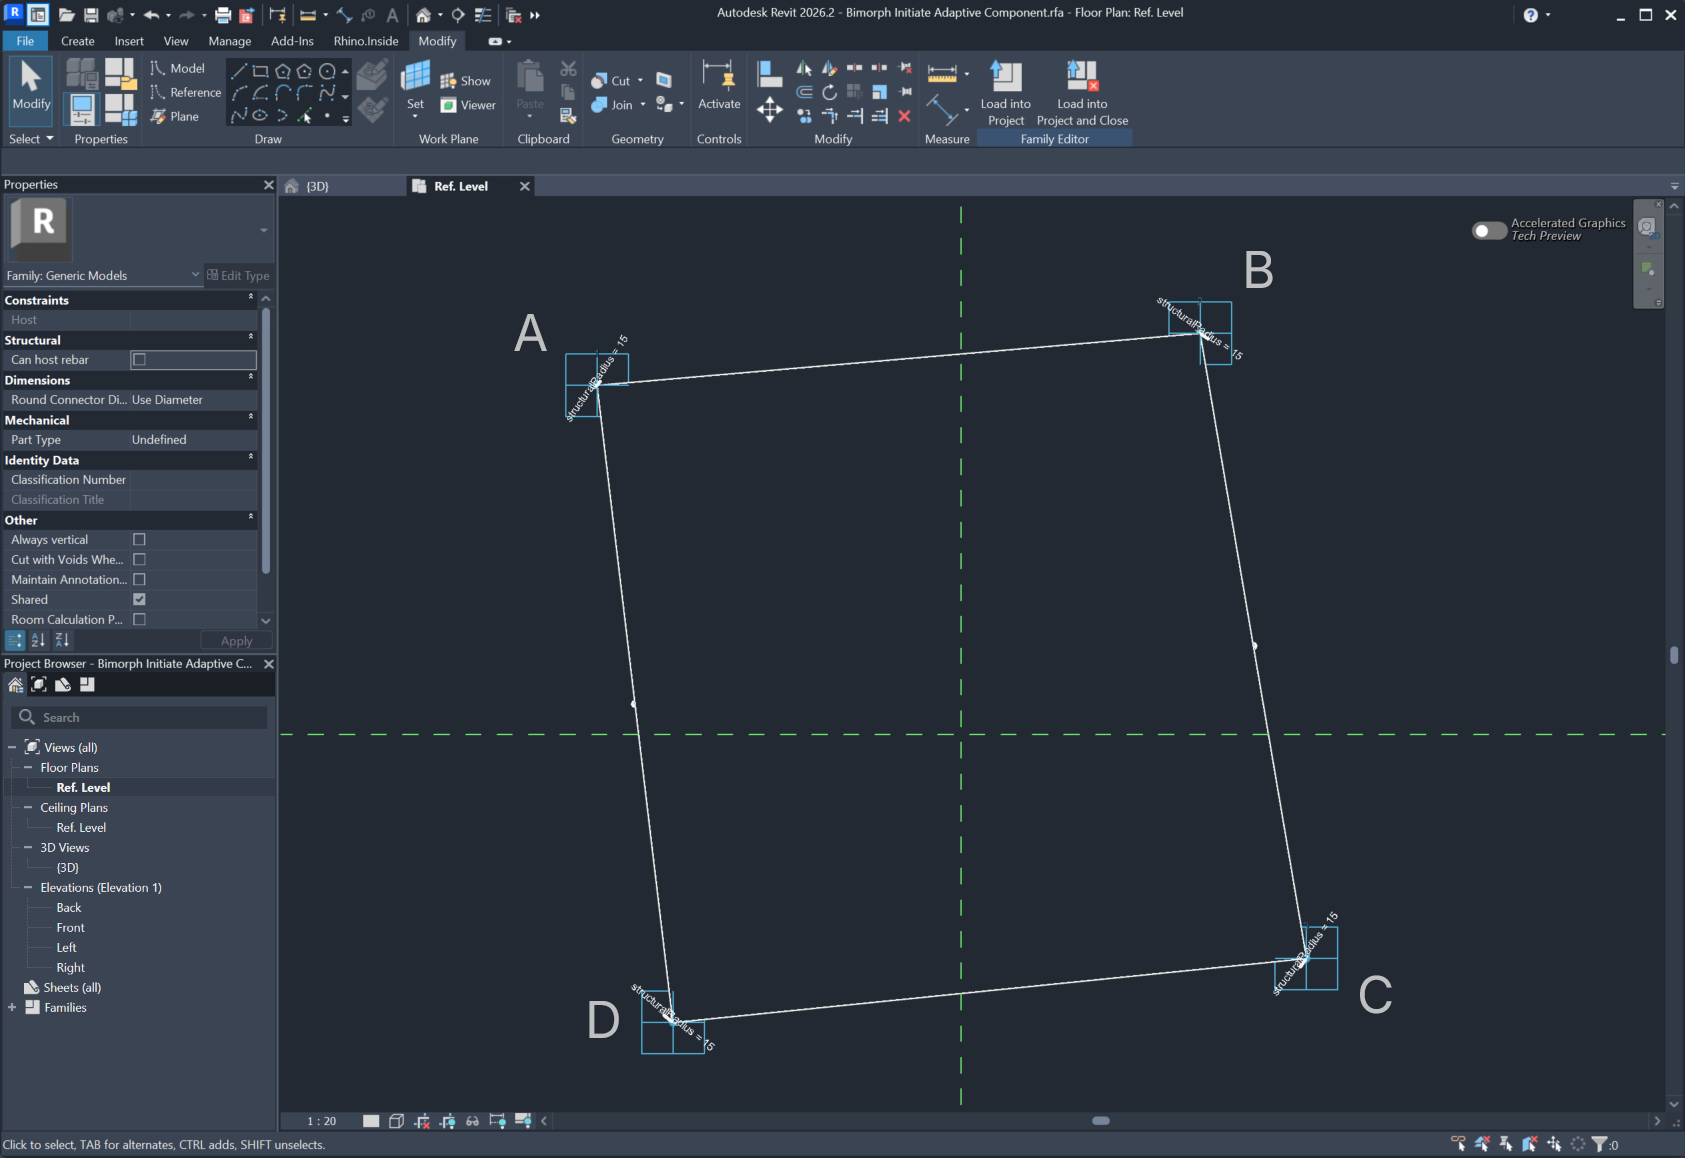Click the Reference line option

[186, 92]
